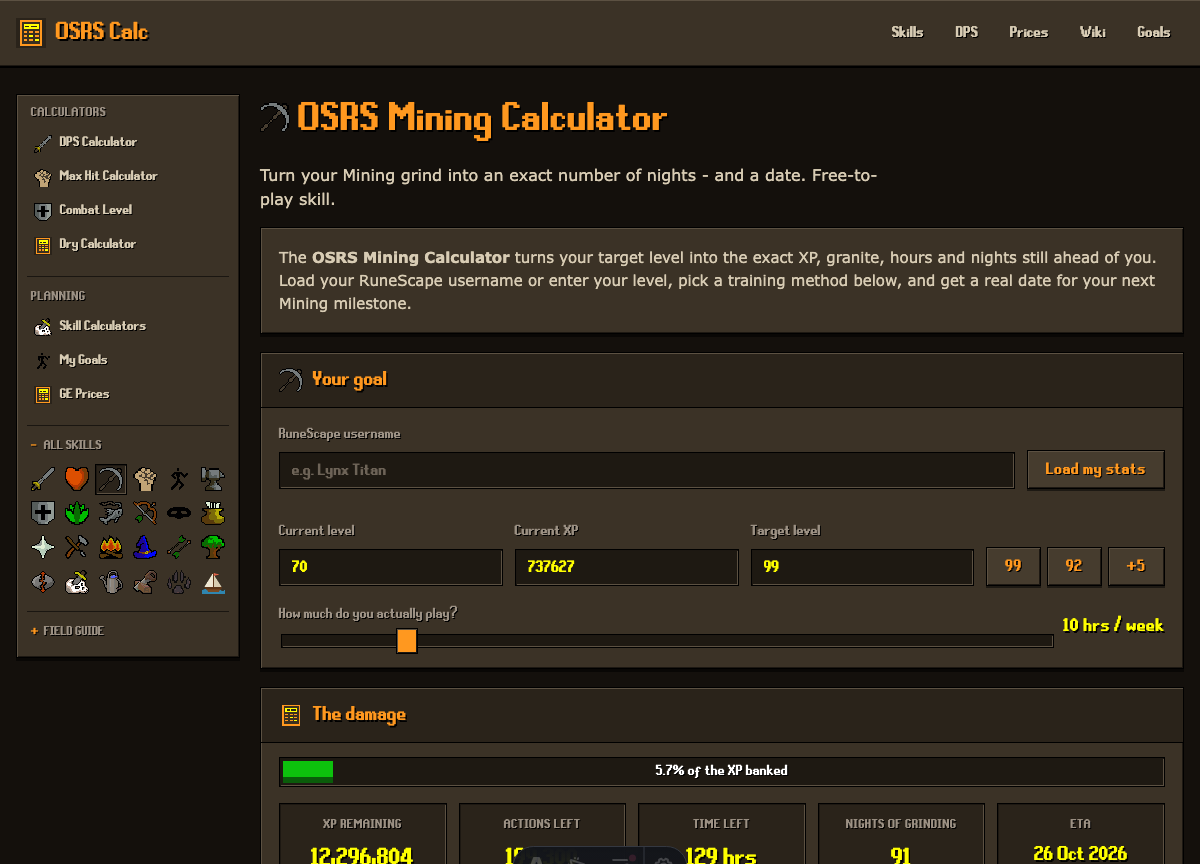Open GE Prices sidebar link

128,394
